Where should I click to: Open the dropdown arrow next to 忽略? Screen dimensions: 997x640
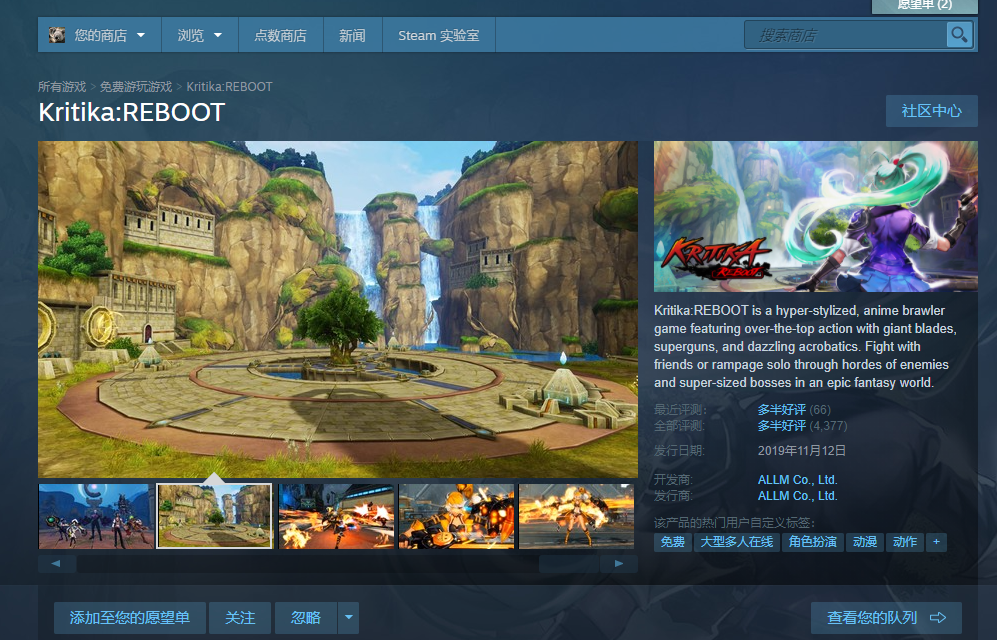tap(348, 617)
